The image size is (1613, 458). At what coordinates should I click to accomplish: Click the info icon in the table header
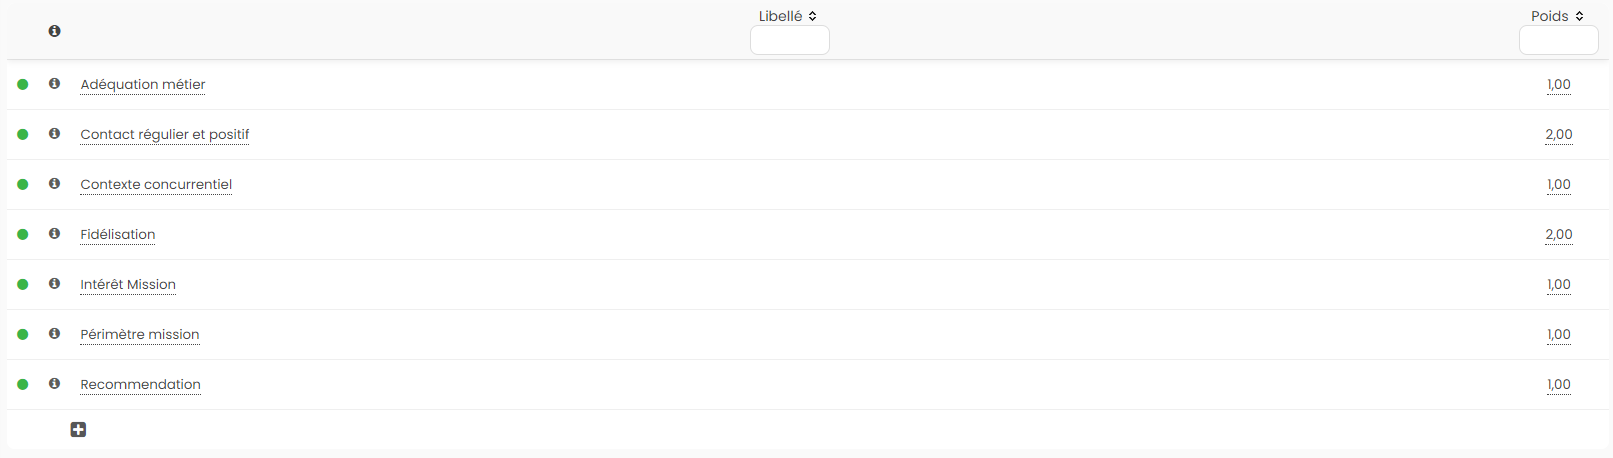pos(54,31)
